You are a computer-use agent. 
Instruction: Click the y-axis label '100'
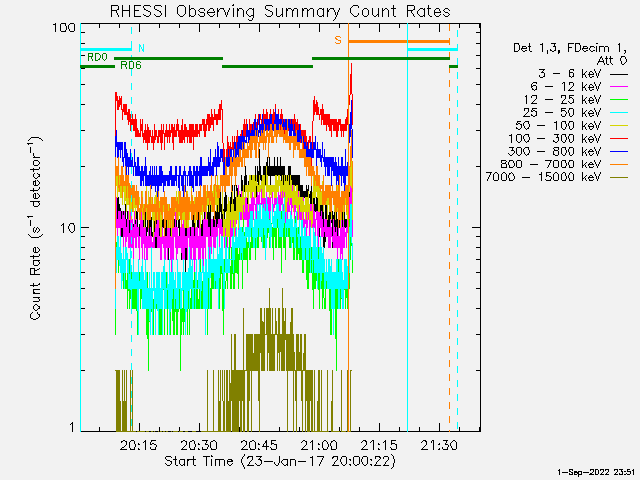[x=64, y=28]
